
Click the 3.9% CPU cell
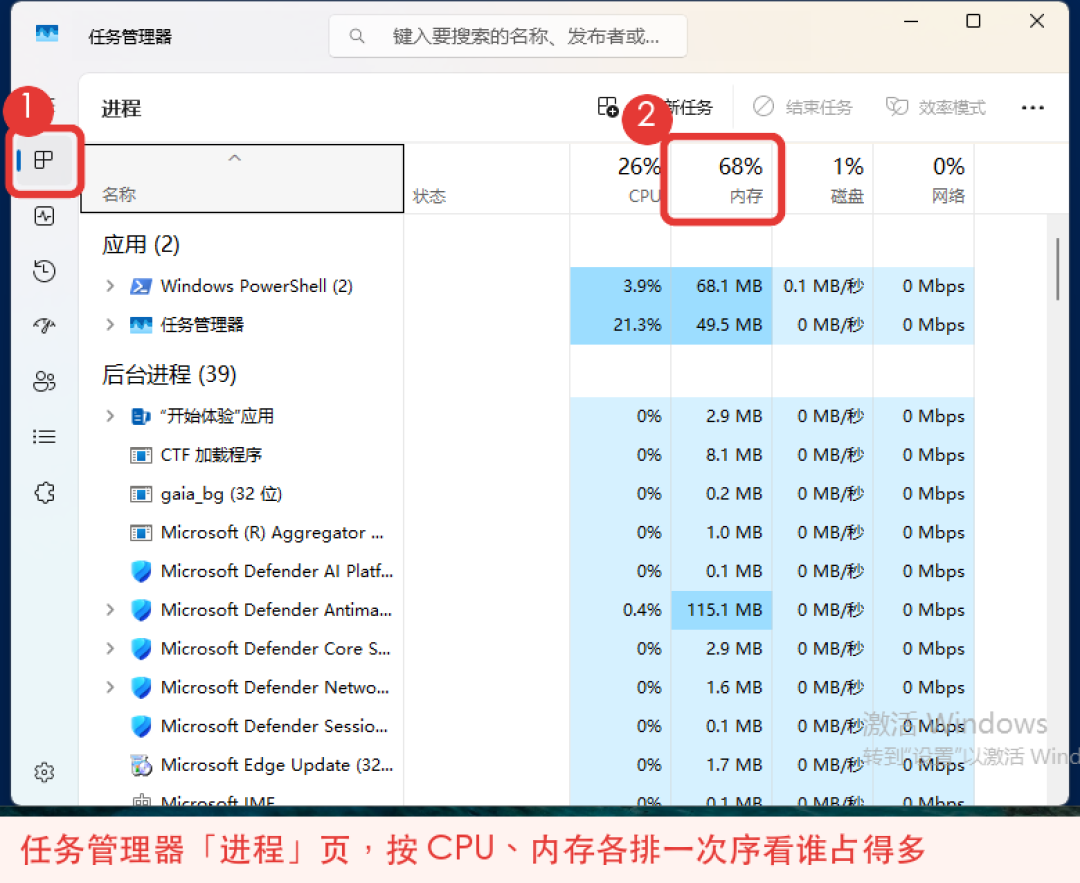pyautogui.click(x=620, y=286)
